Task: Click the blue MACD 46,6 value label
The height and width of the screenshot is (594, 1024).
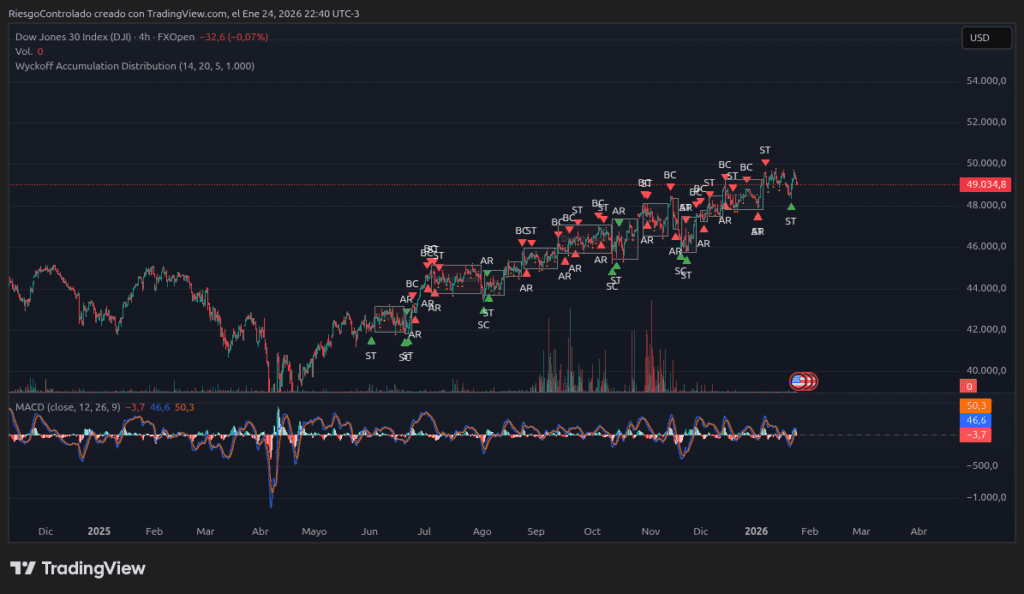Action: 976,421
